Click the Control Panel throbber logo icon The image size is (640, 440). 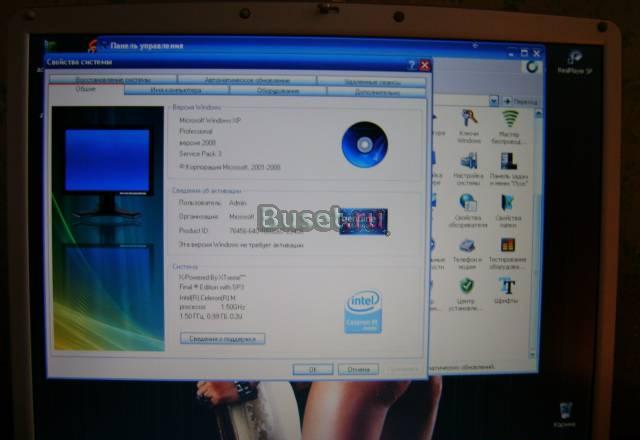coord(531,67)
